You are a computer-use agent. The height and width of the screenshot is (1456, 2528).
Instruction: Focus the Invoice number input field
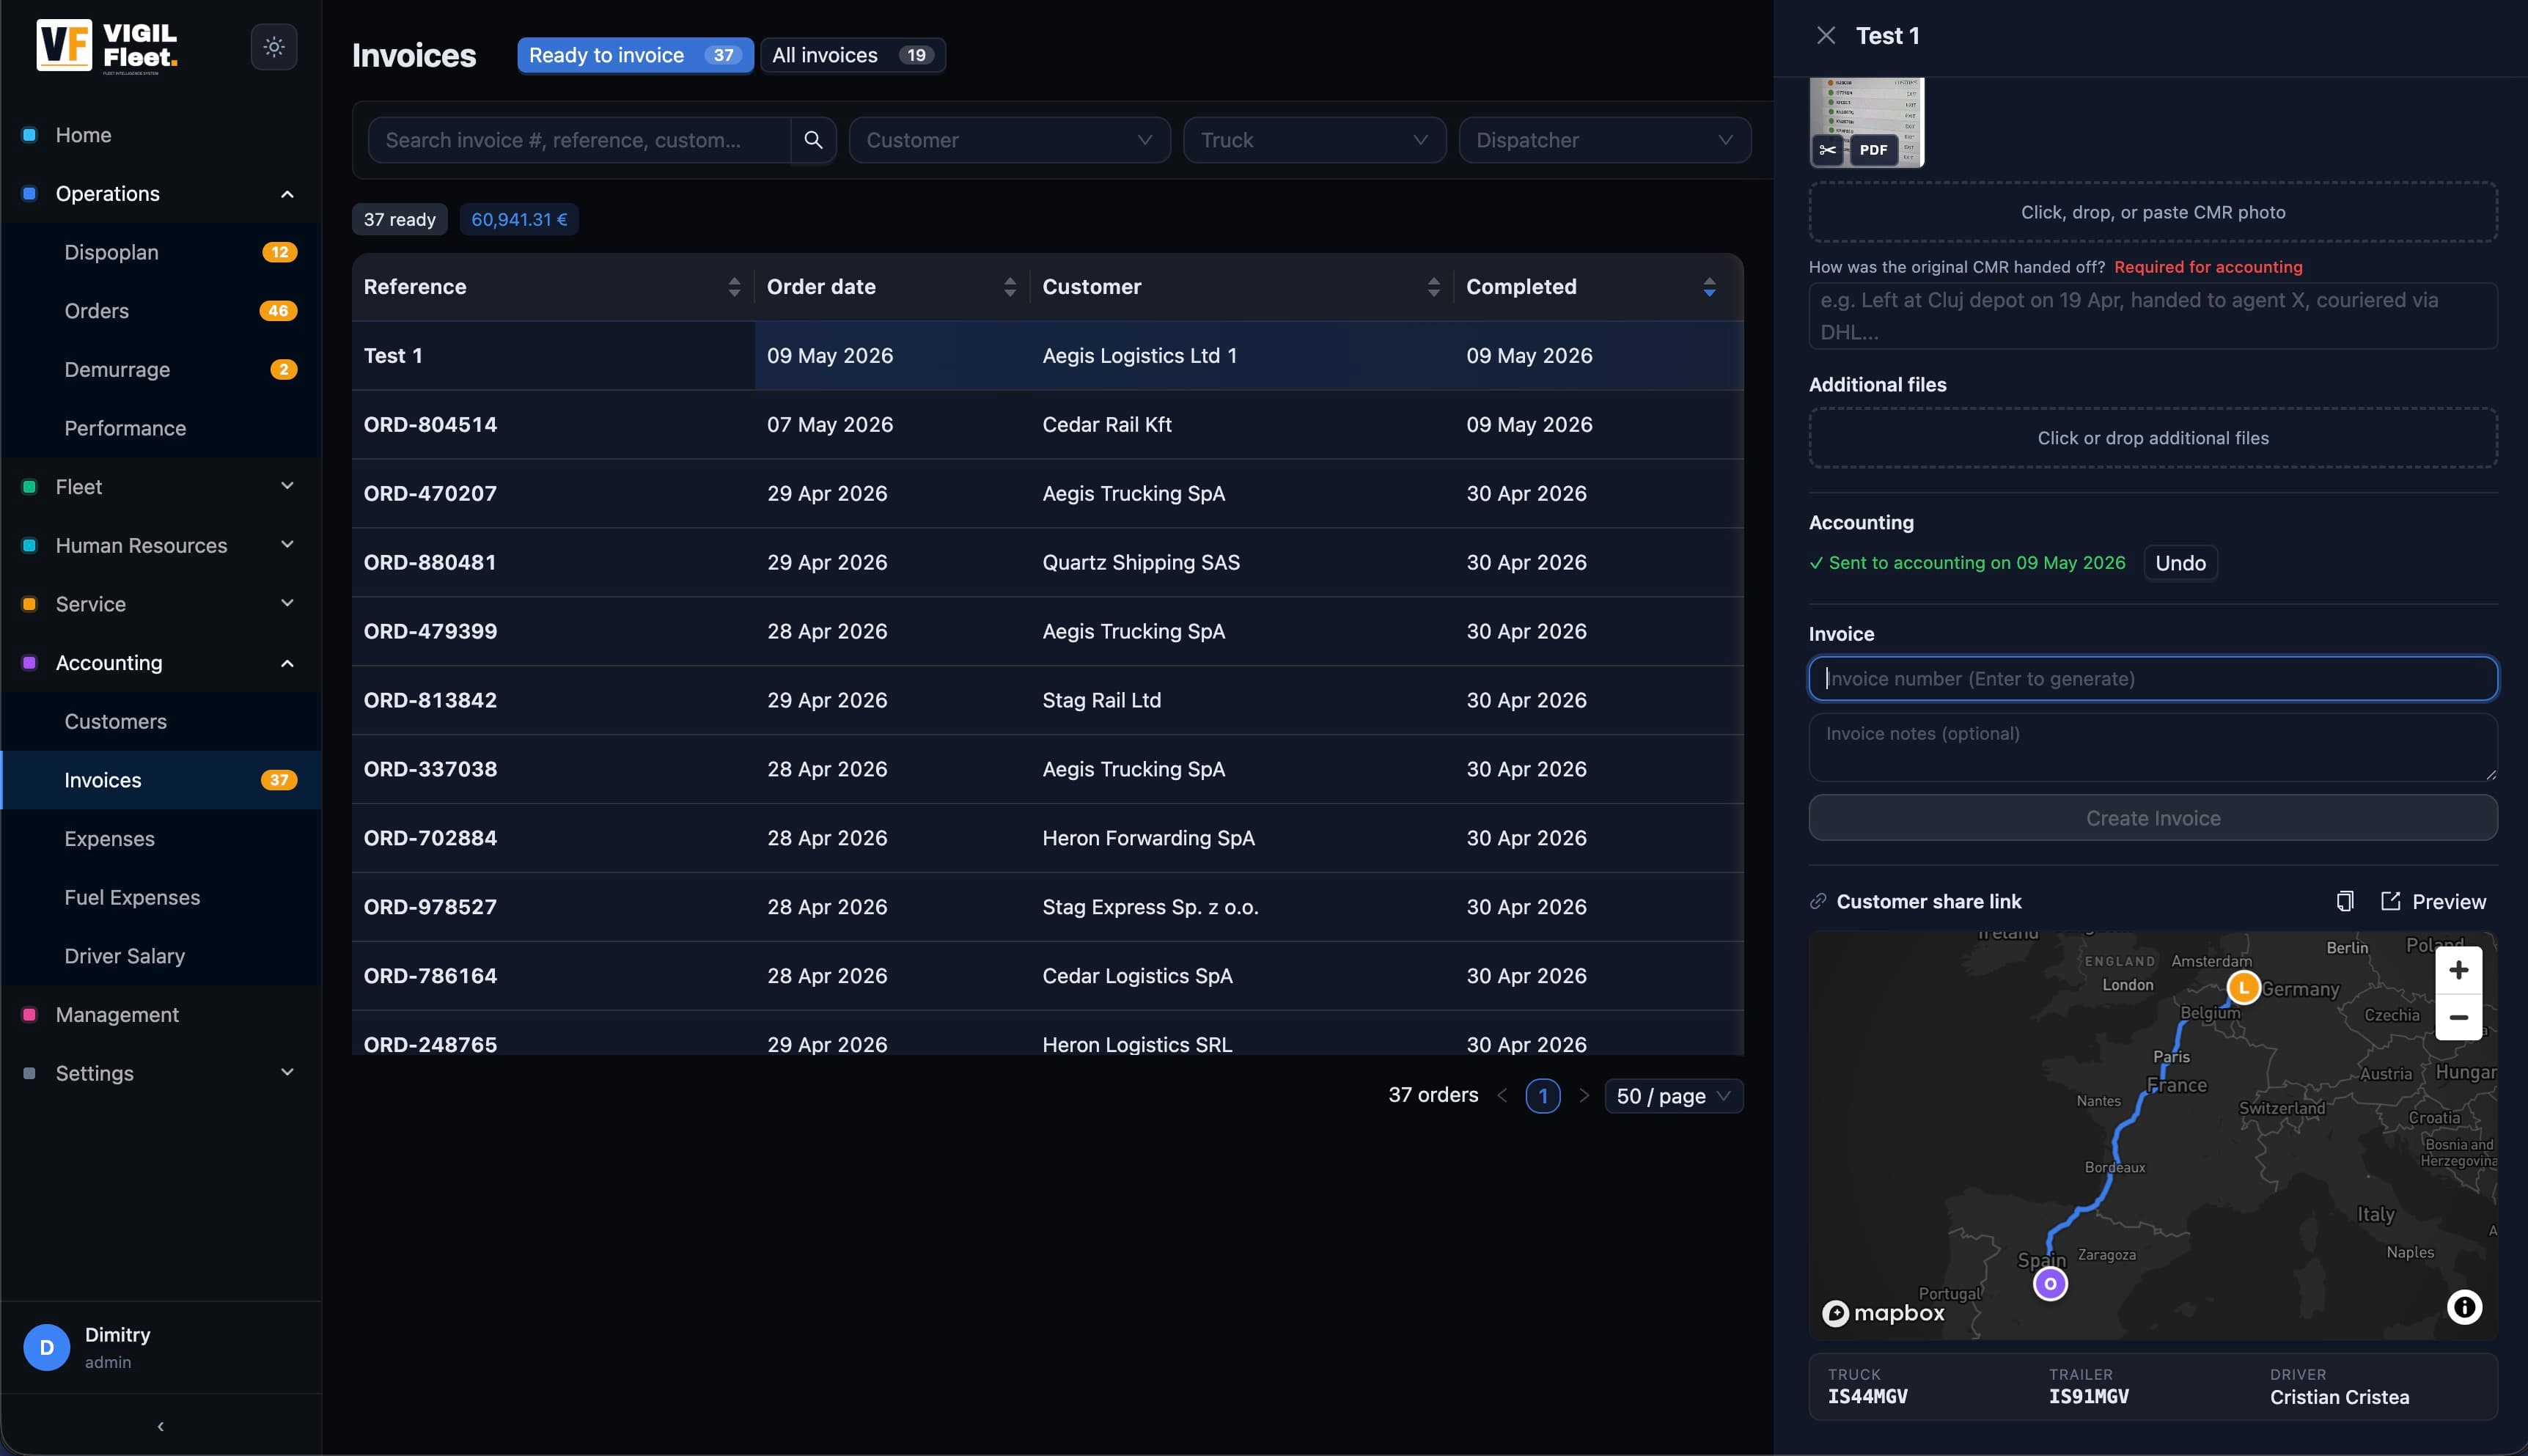[2153, 679]
